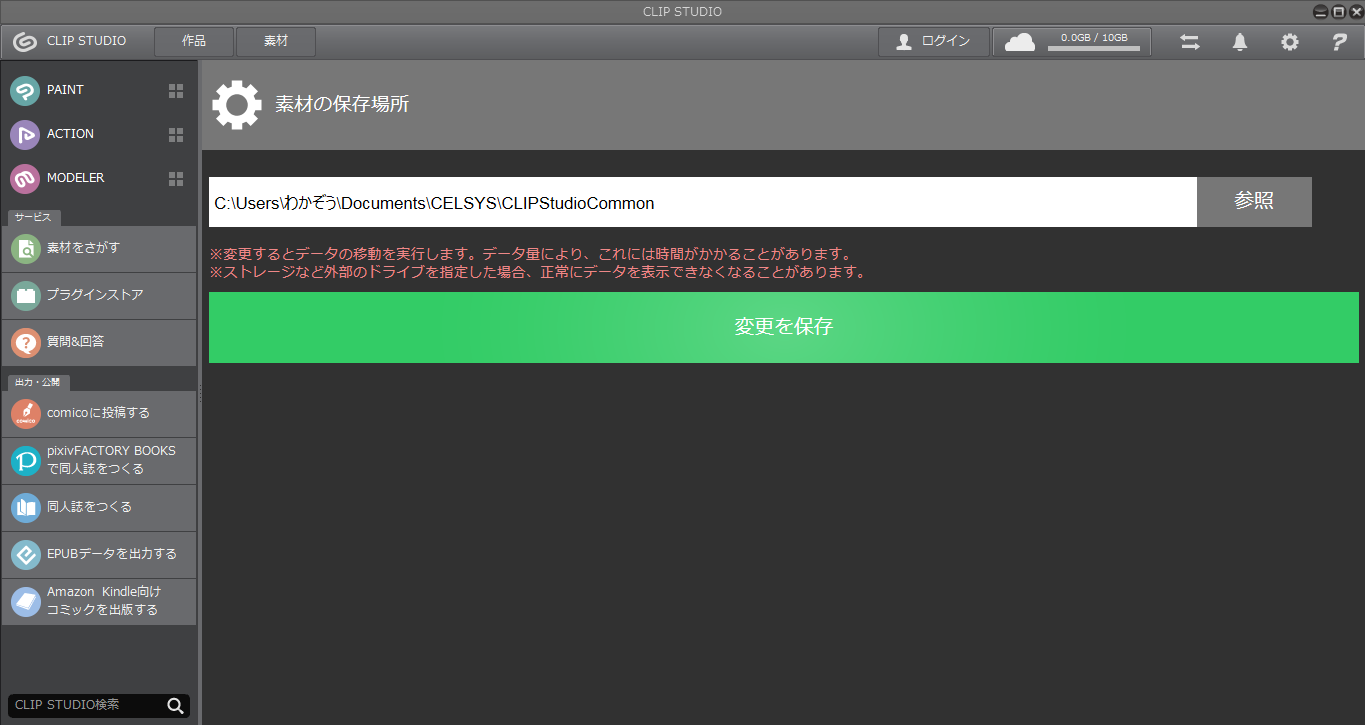Click the CLIP STUDIO search magnifier icon
The width and height of the screenshot is (1365, 725).
176,706
